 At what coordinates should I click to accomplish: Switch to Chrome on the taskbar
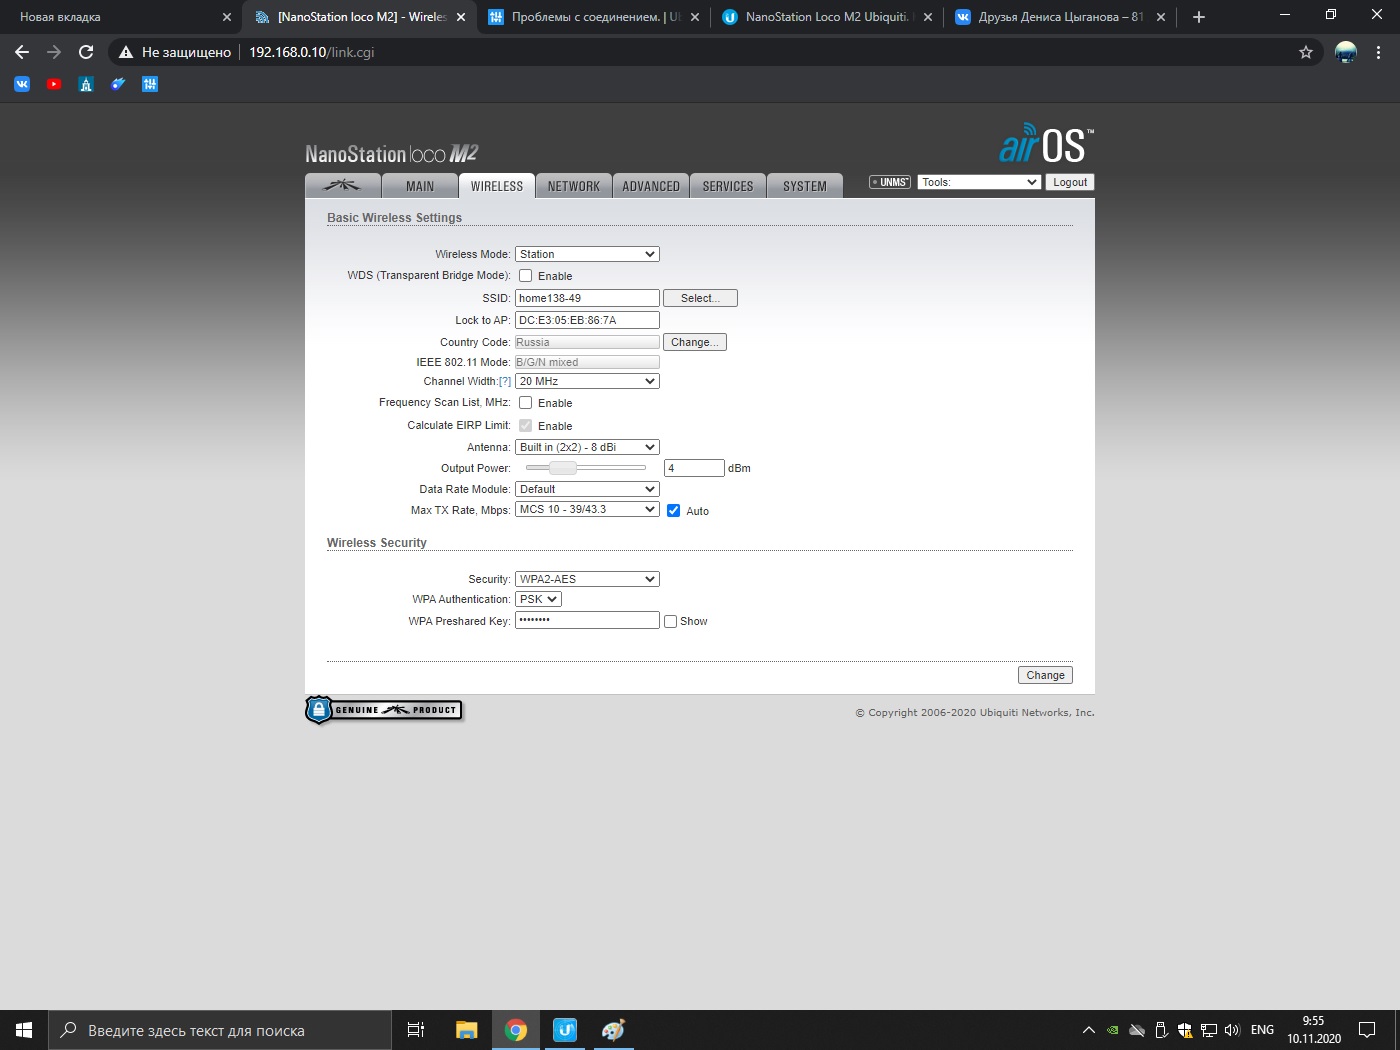(516, 1030)
